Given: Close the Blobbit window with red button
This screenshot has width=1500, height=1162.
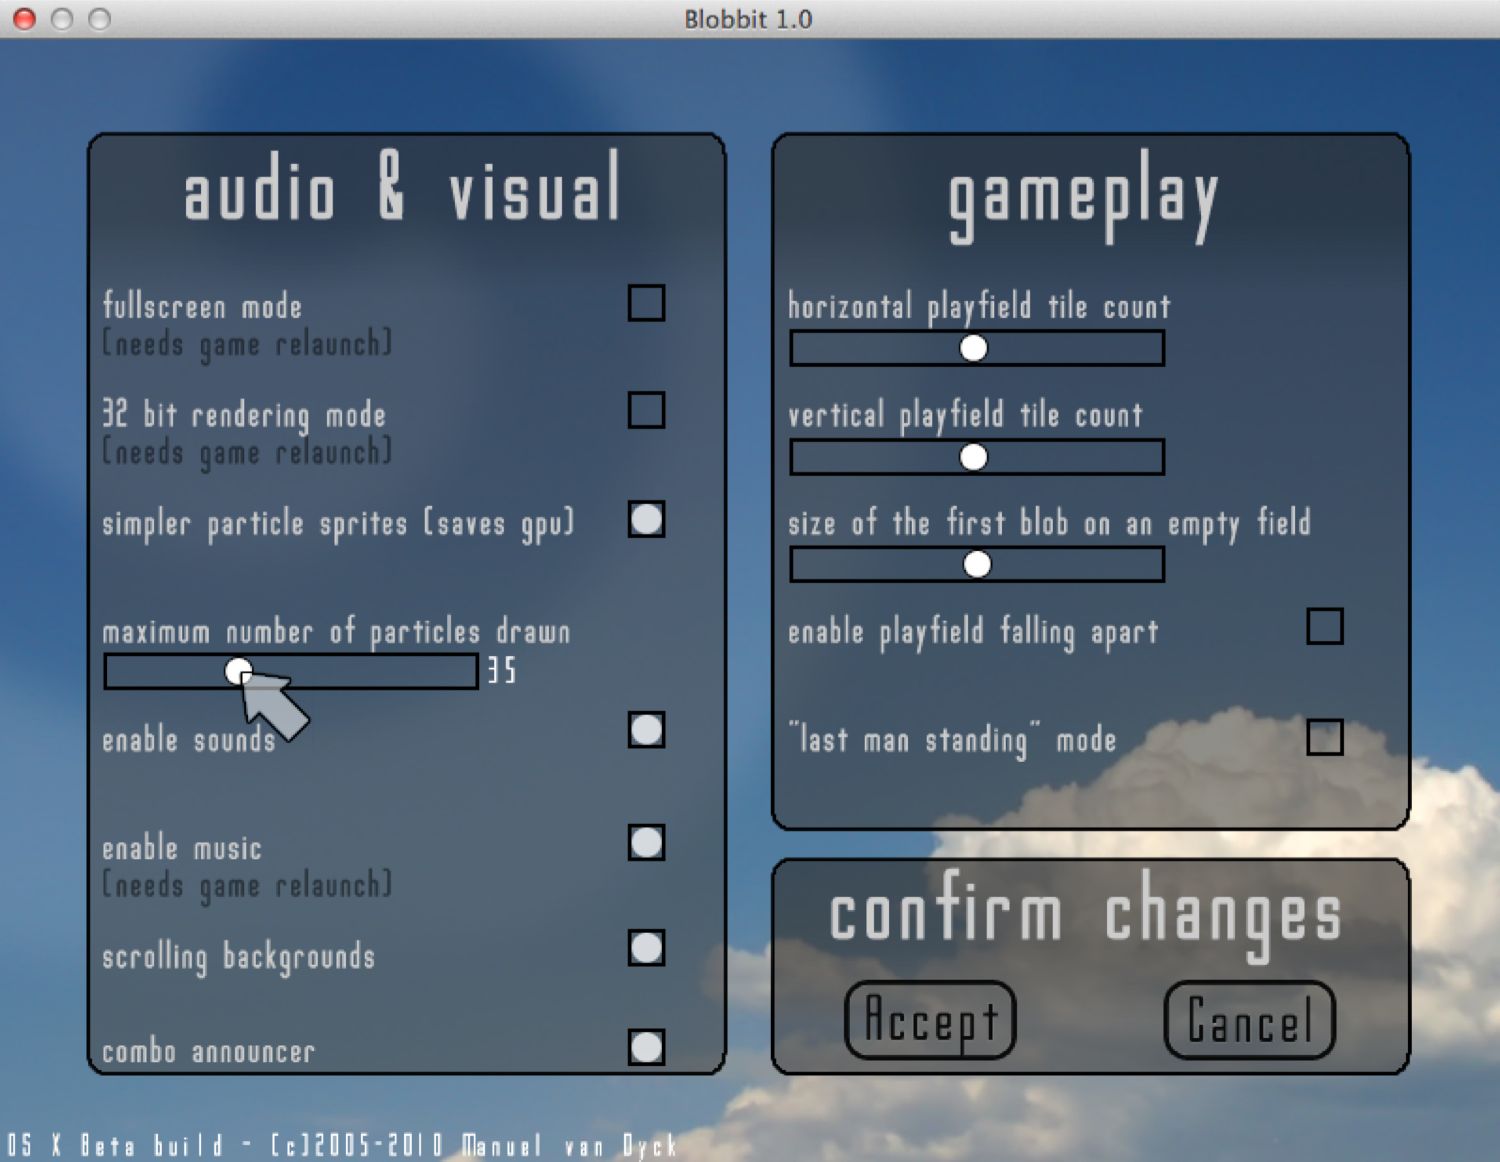Looking at the screenshot, I should point(24,19).
